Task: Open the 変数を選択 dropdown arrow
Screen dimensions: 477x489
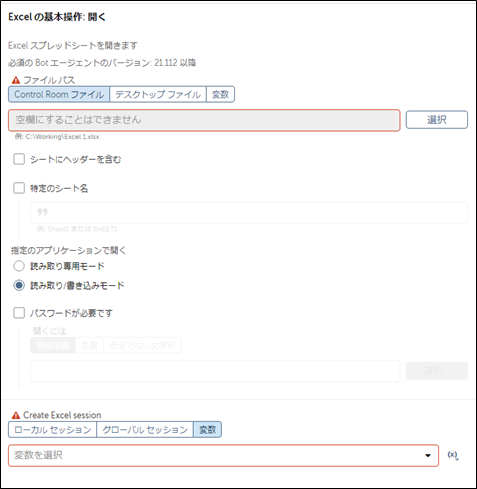Action: [428, 455]
